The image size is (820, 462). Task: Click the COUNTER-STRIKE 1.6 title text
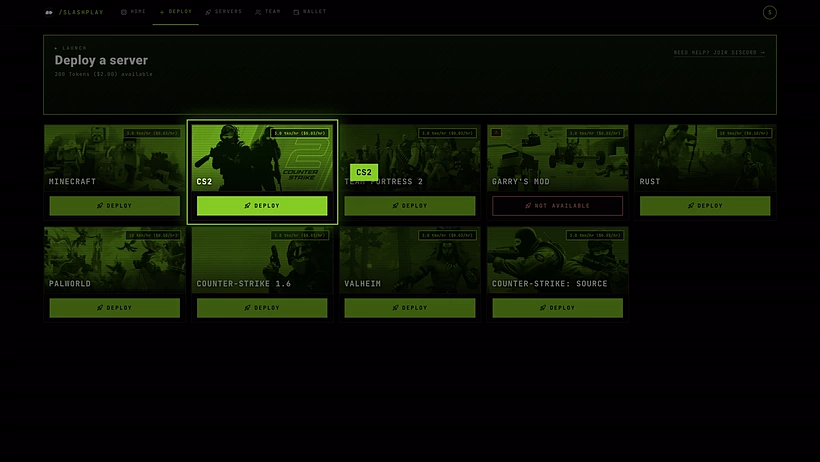(244, 284)
